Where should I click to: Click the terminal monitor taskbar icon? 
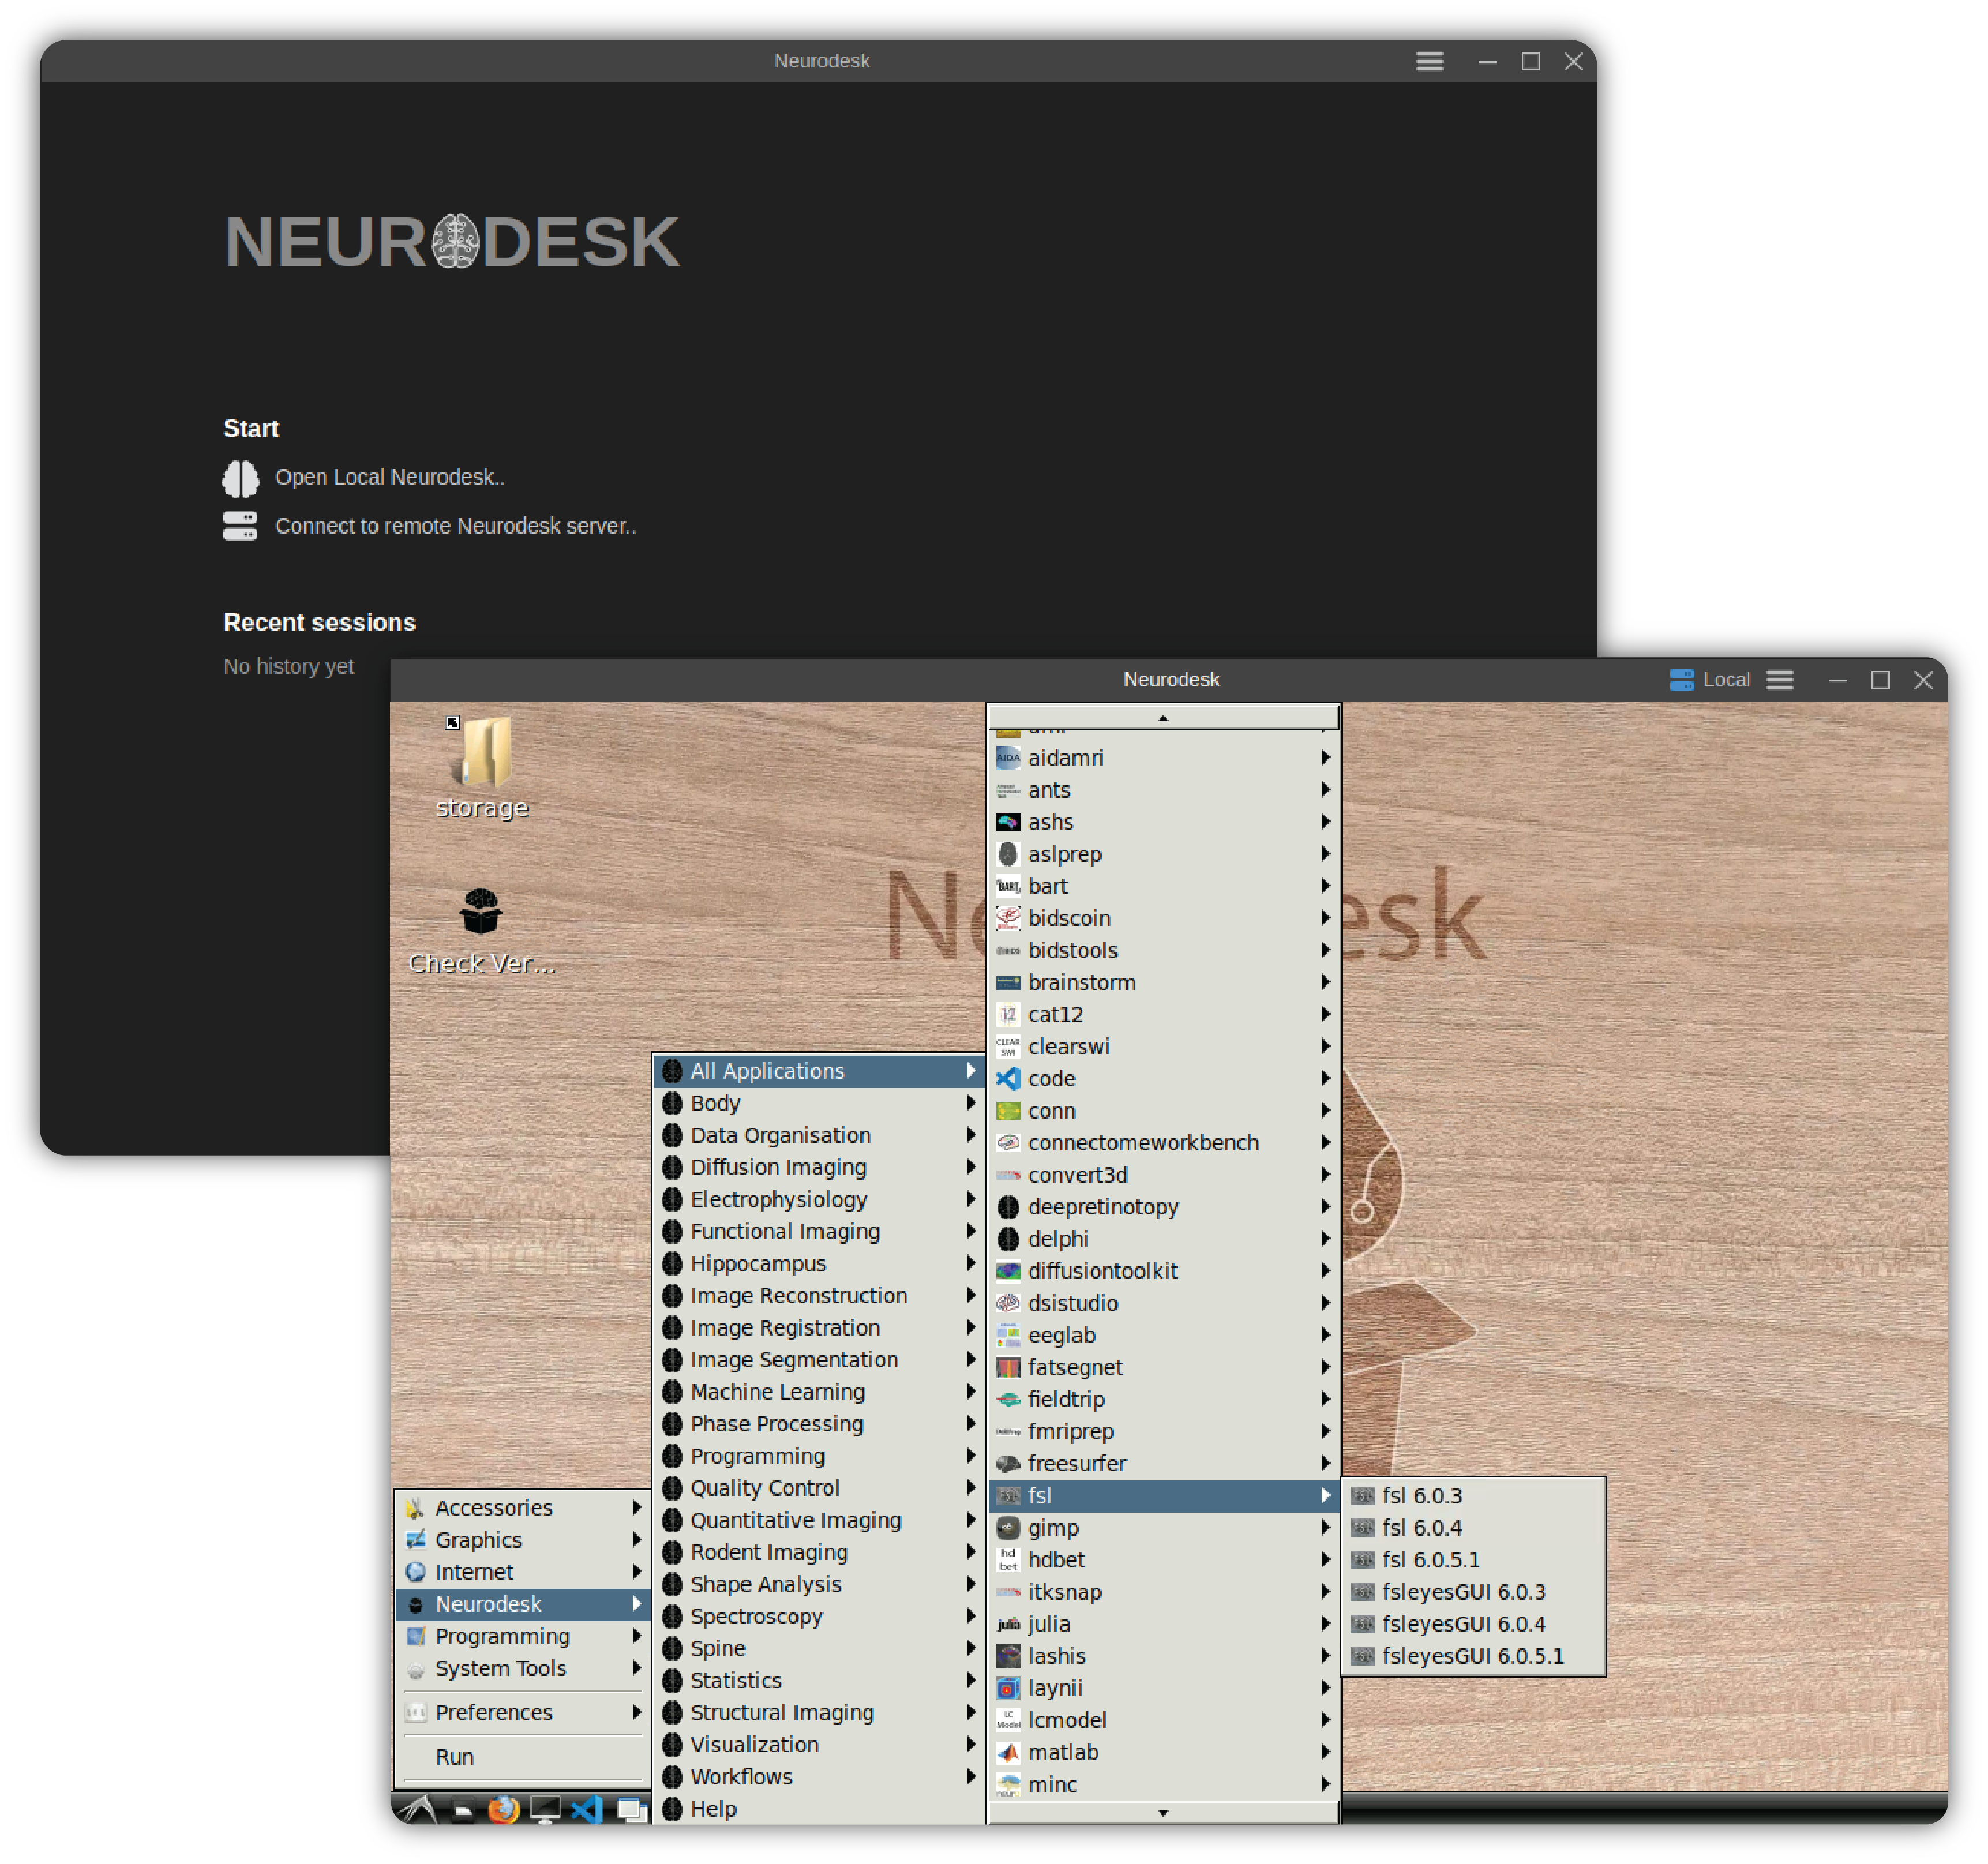point(545,1810)
